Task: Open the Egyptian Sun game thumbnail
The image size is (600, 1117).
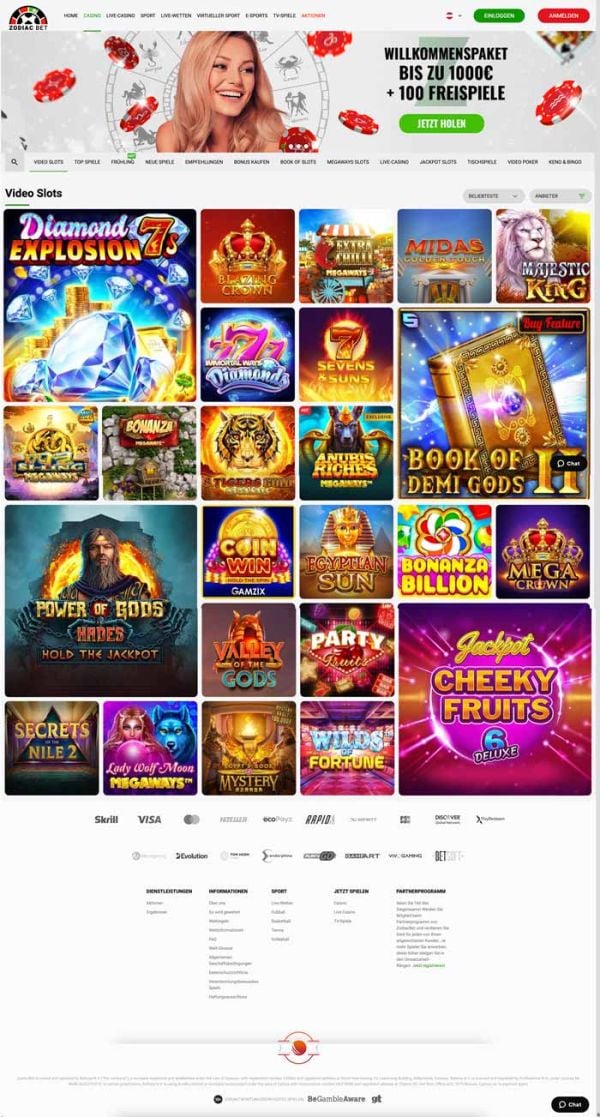Action: tap(346, 551)
